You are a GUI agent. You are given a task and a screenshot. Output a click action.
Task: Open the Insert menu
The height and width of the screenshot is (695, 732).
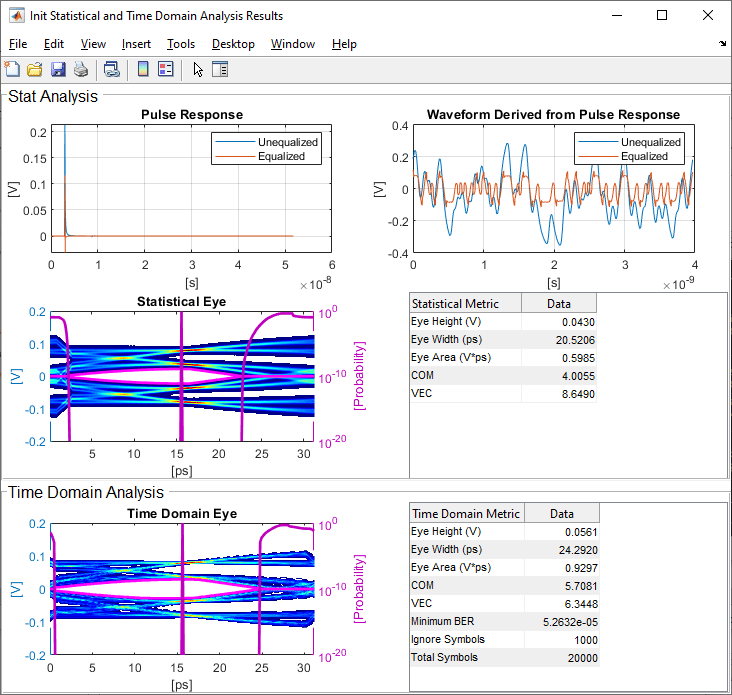pyautogui.click(x=136, y=44)
